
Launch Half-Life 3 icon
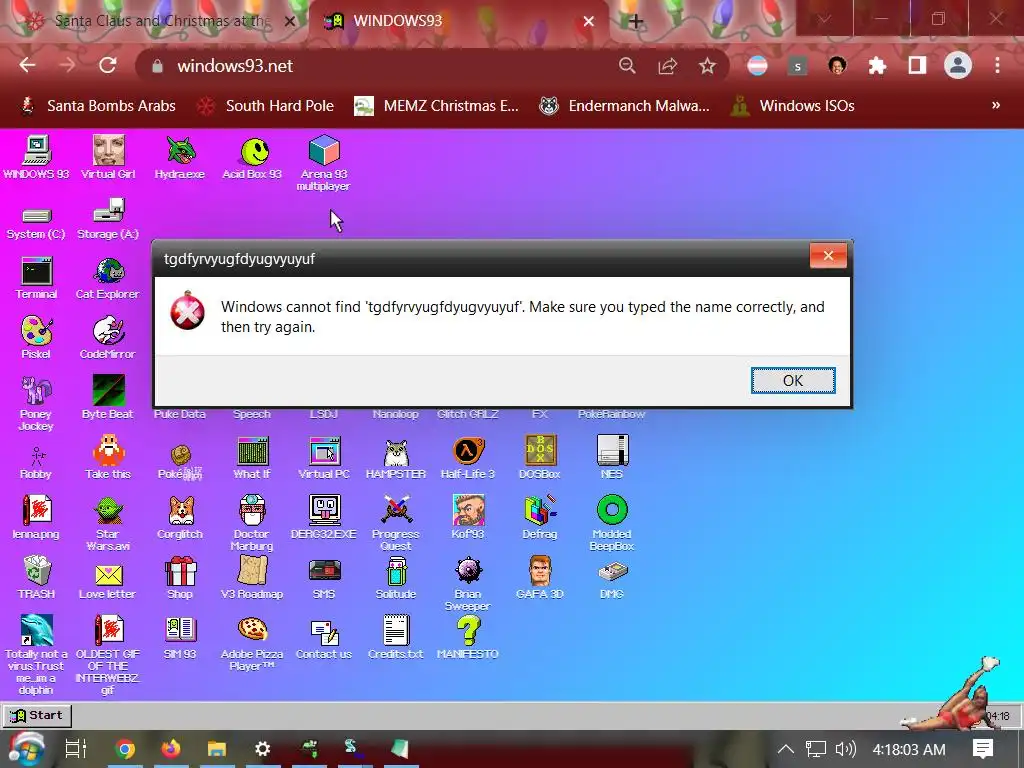click(468, 457)
